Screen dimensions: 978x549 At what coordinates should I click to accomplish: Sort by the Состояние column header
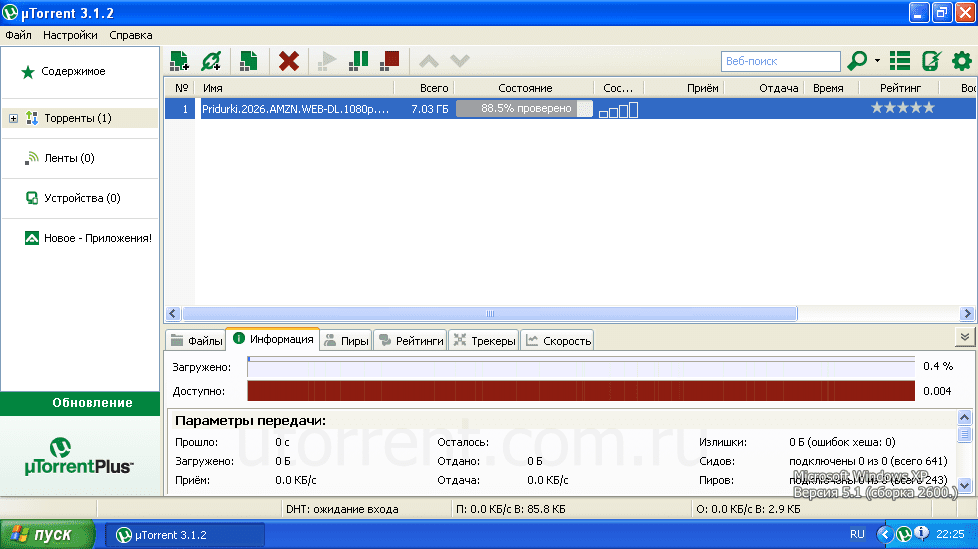(524, 88)
